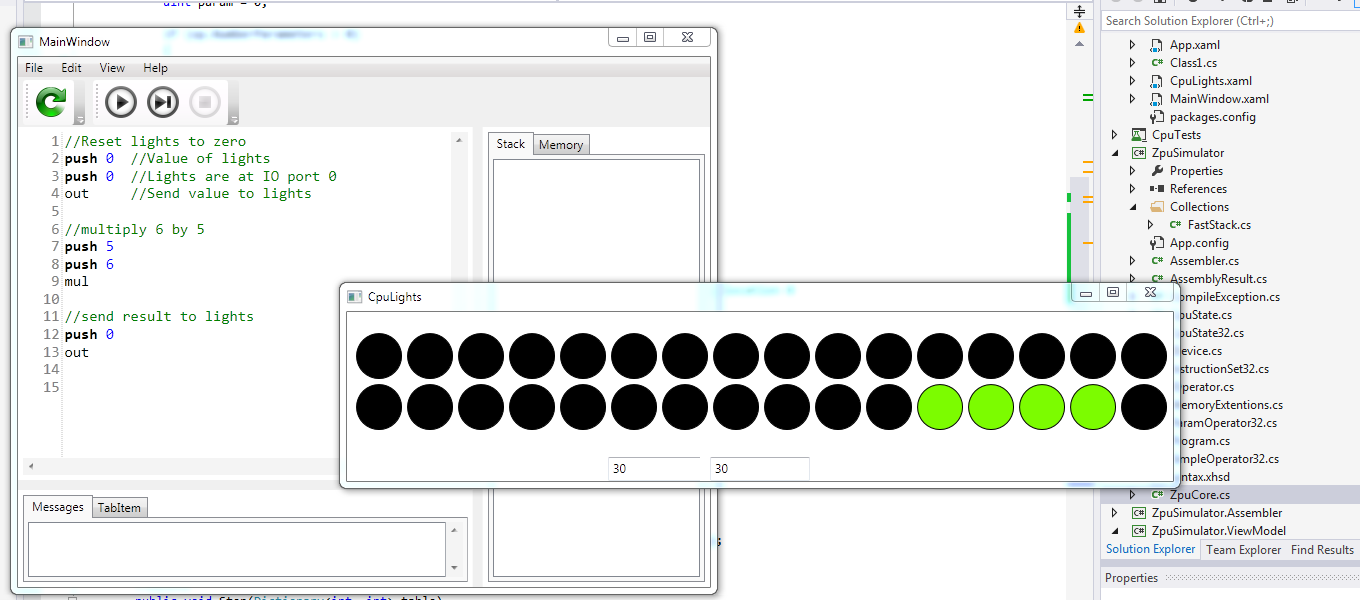Viewport: 1360px width, 600px height.
Task: Click the CpuTests test project icon
Action: tap(1138, 135)
